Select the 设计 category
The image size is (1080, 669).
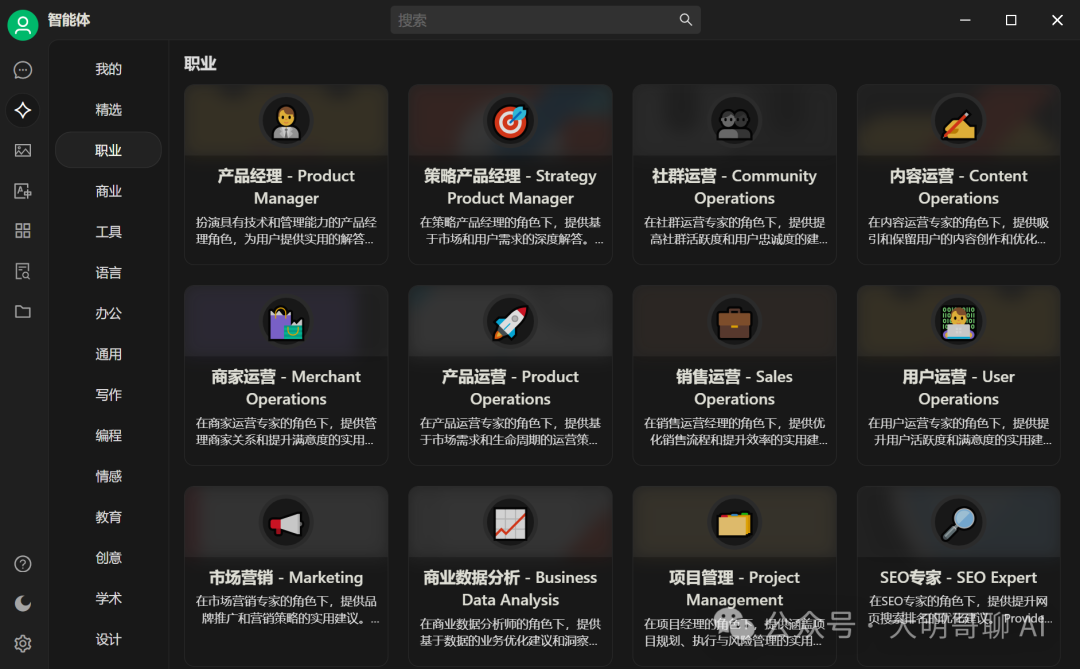coord(108,639)
